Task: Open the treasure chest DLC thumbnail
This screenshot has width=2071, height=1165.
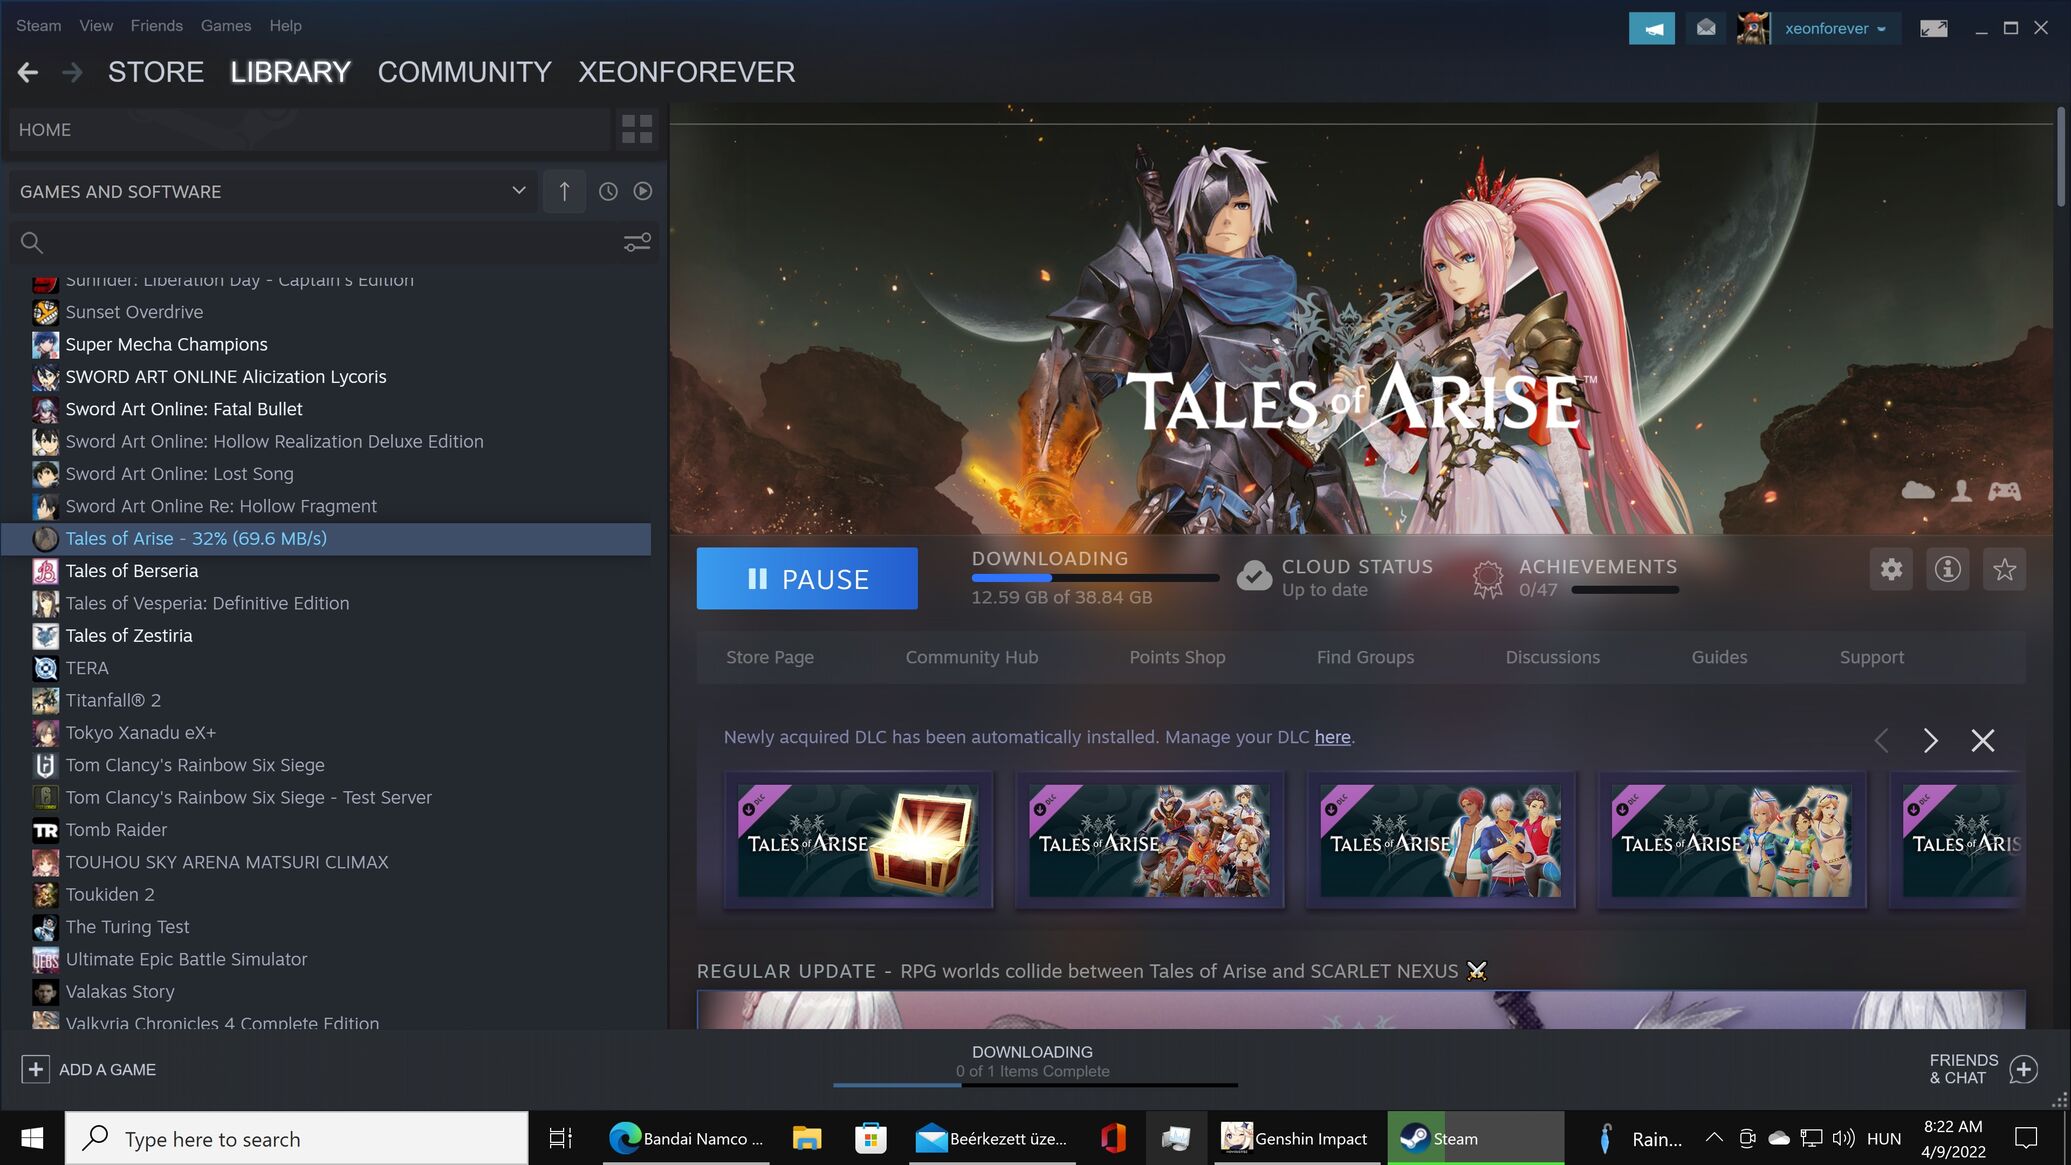Action: (858, 840)
